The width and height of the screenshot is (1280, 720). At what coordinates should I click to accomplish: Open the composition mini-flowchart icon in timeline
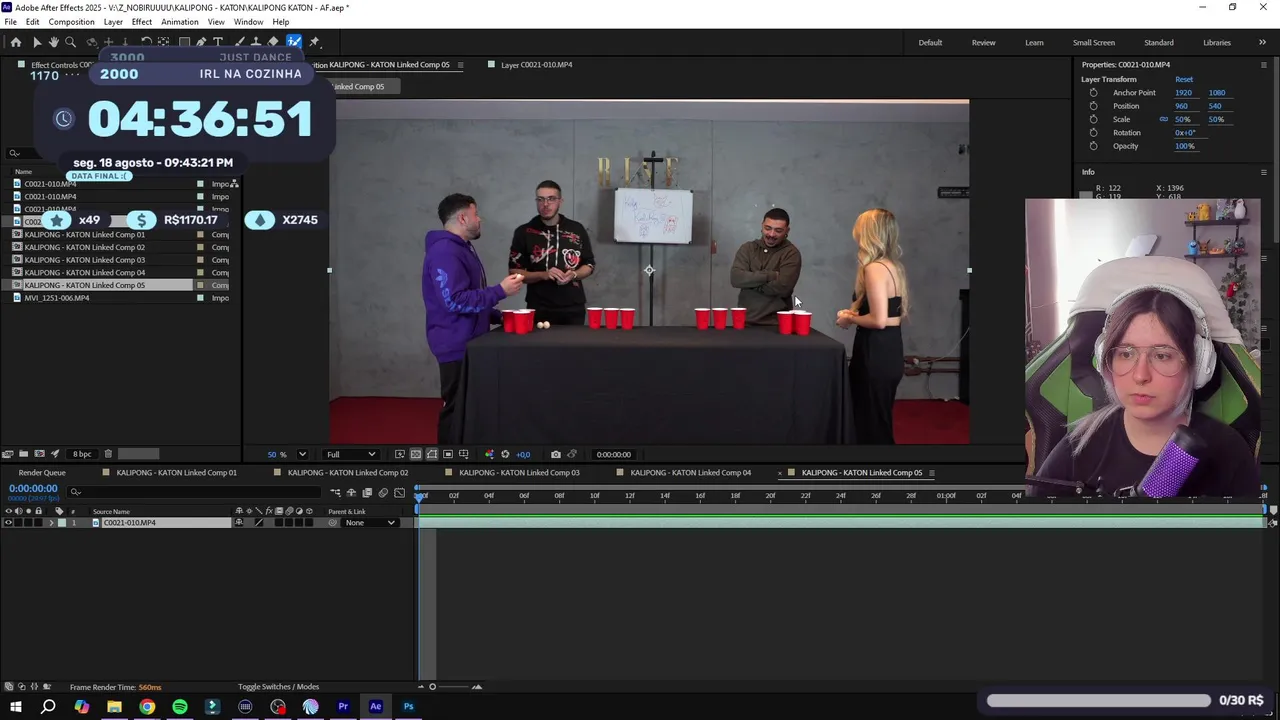point(335,492)
